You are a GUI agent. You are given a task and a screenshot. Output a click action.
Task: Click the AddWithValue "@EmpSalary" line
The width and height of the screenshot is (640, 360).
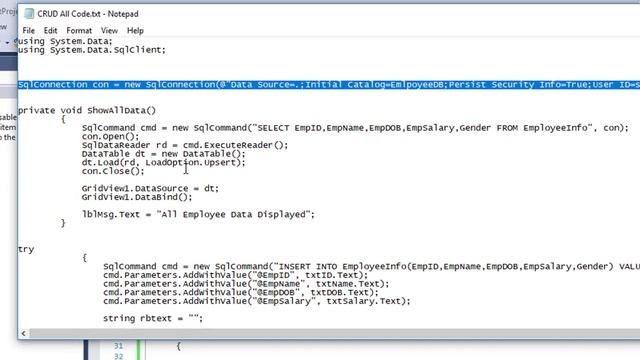click(x=257, y=301)
